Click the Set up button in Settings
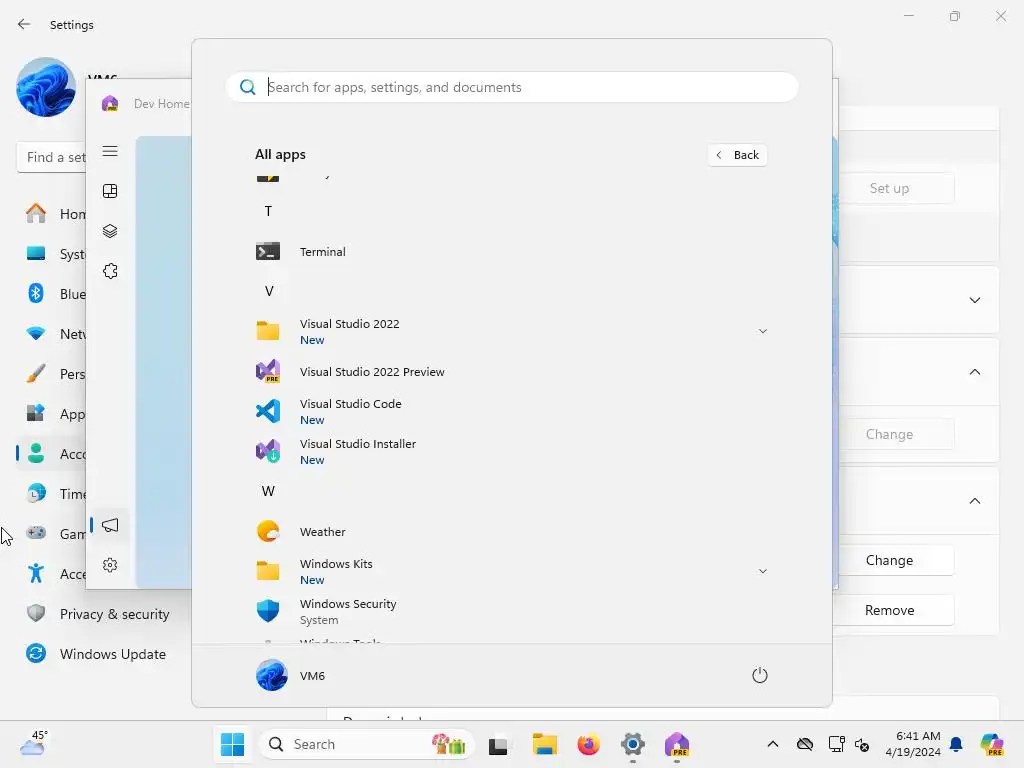This screenshot has width=1024, height=768. [896, 188]
